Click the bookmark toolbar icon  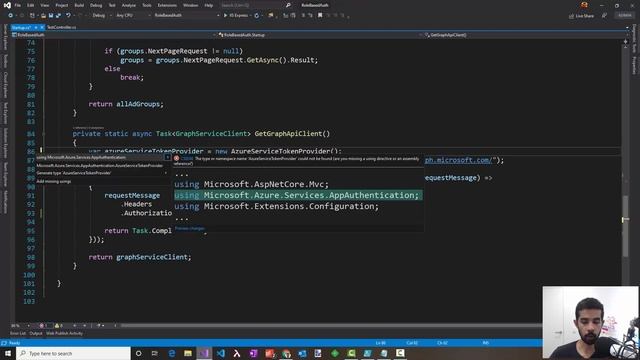[x=320, y=16]
